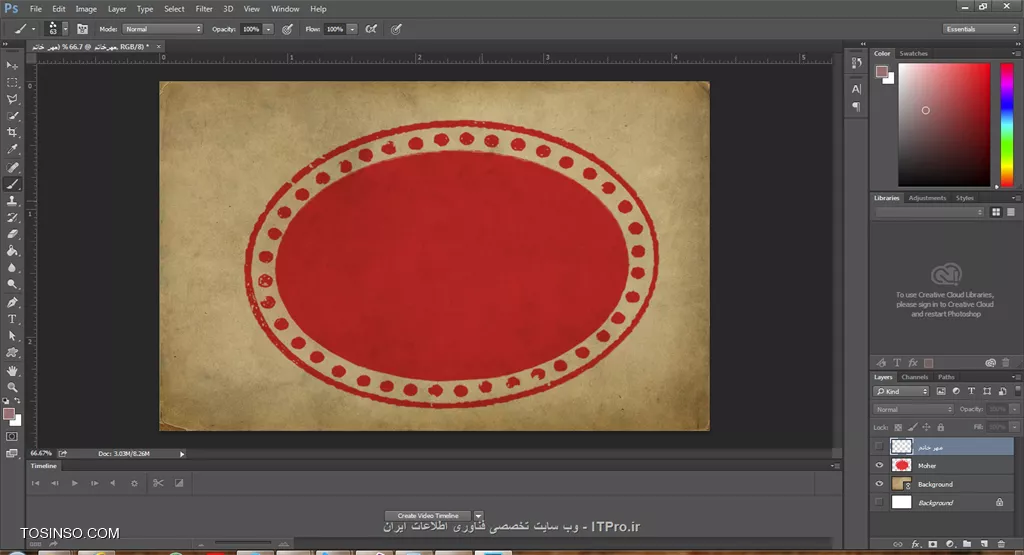Adjust the hue spectrum bar
This screenshot has height=555, width=1024.
coord(1007,125)
